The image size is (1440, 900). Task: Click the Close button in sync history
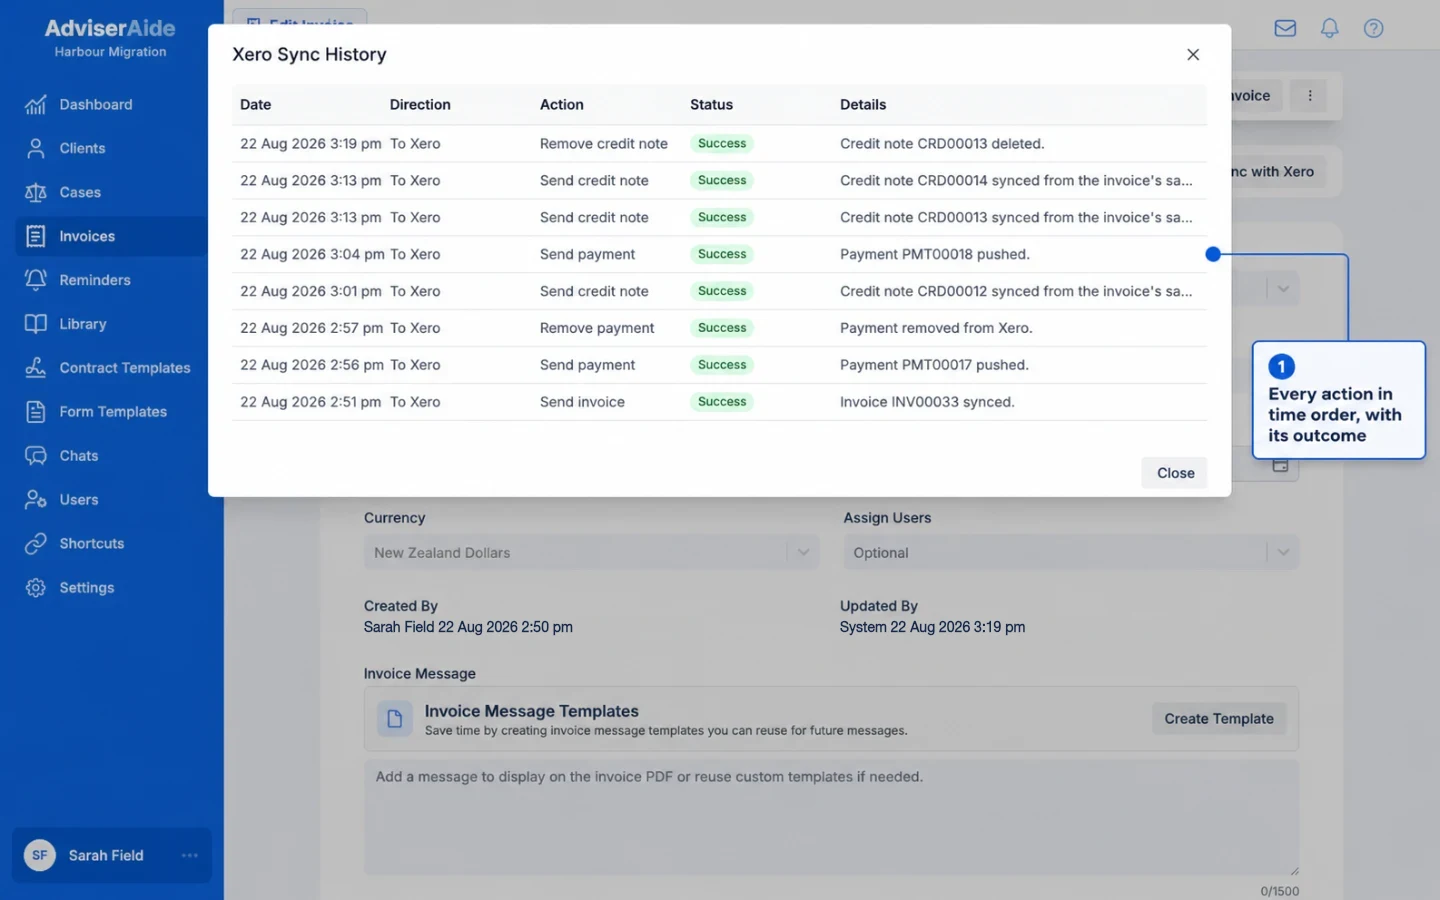[1175, 473]
